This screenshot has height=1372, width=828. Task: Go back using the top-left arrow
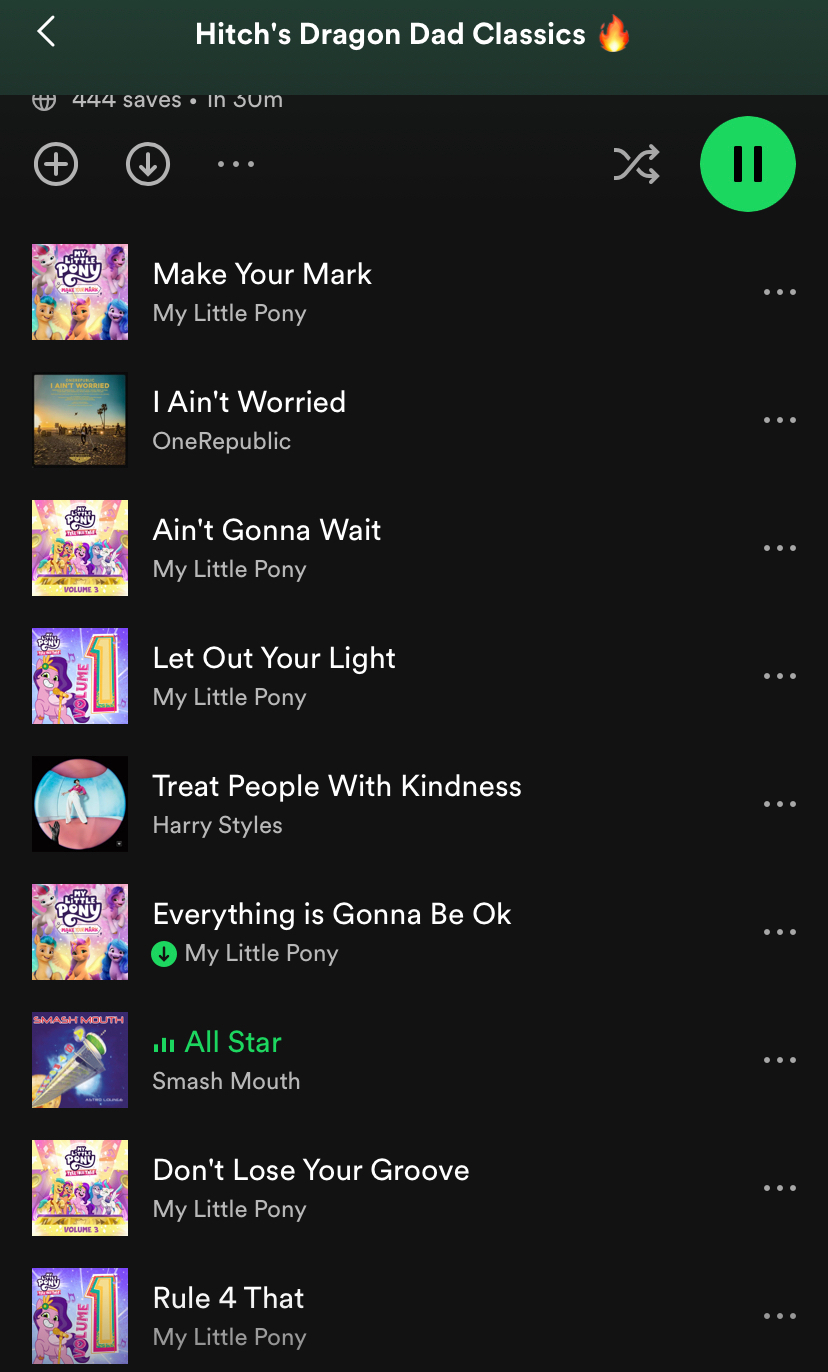pyautogui.click(x=45, y=32)
